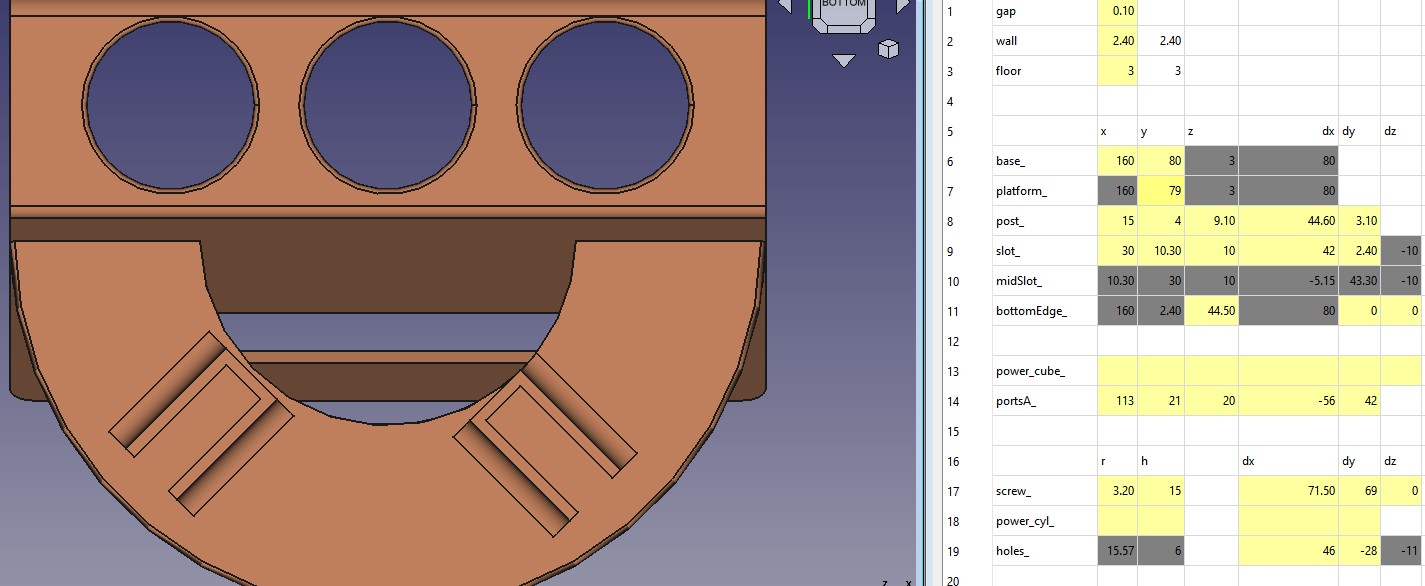Select holes_ radius value 15.57
This screenshot has height=586, width=1425.
pos(1117,551)
